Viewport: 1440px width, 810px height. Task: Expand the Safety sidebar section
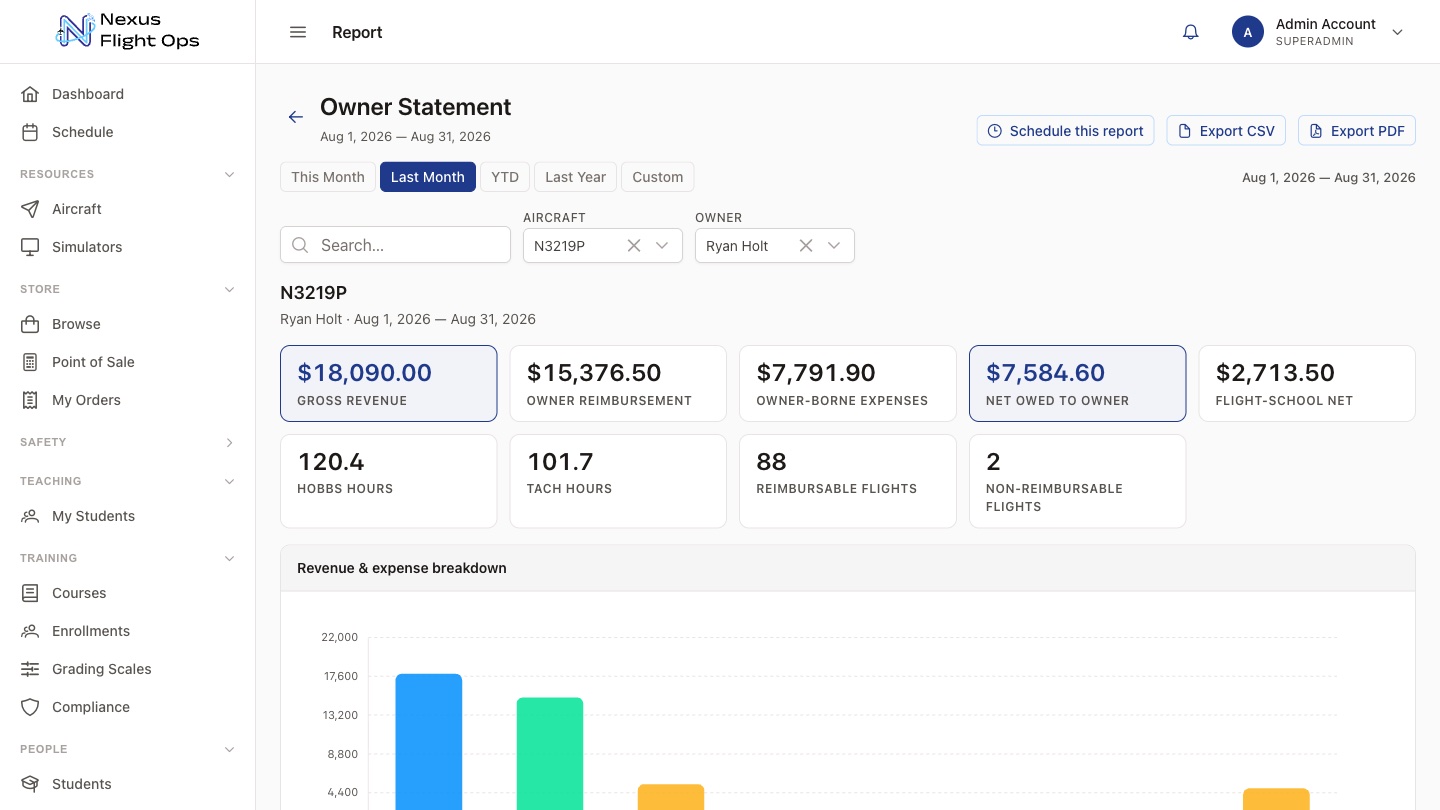[229, 442]
